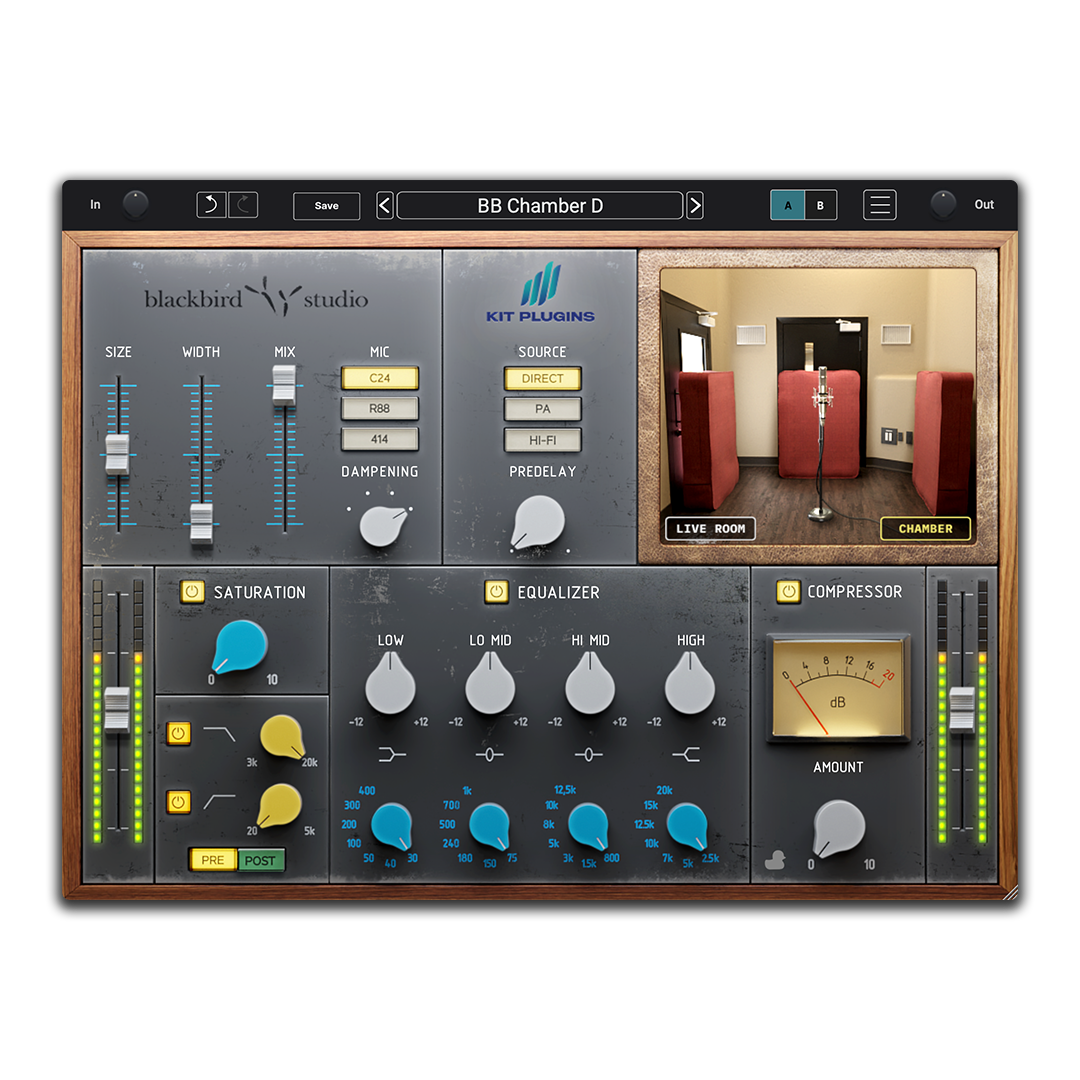
Task: Click the chamber room photo
Action: pos(818,406)
